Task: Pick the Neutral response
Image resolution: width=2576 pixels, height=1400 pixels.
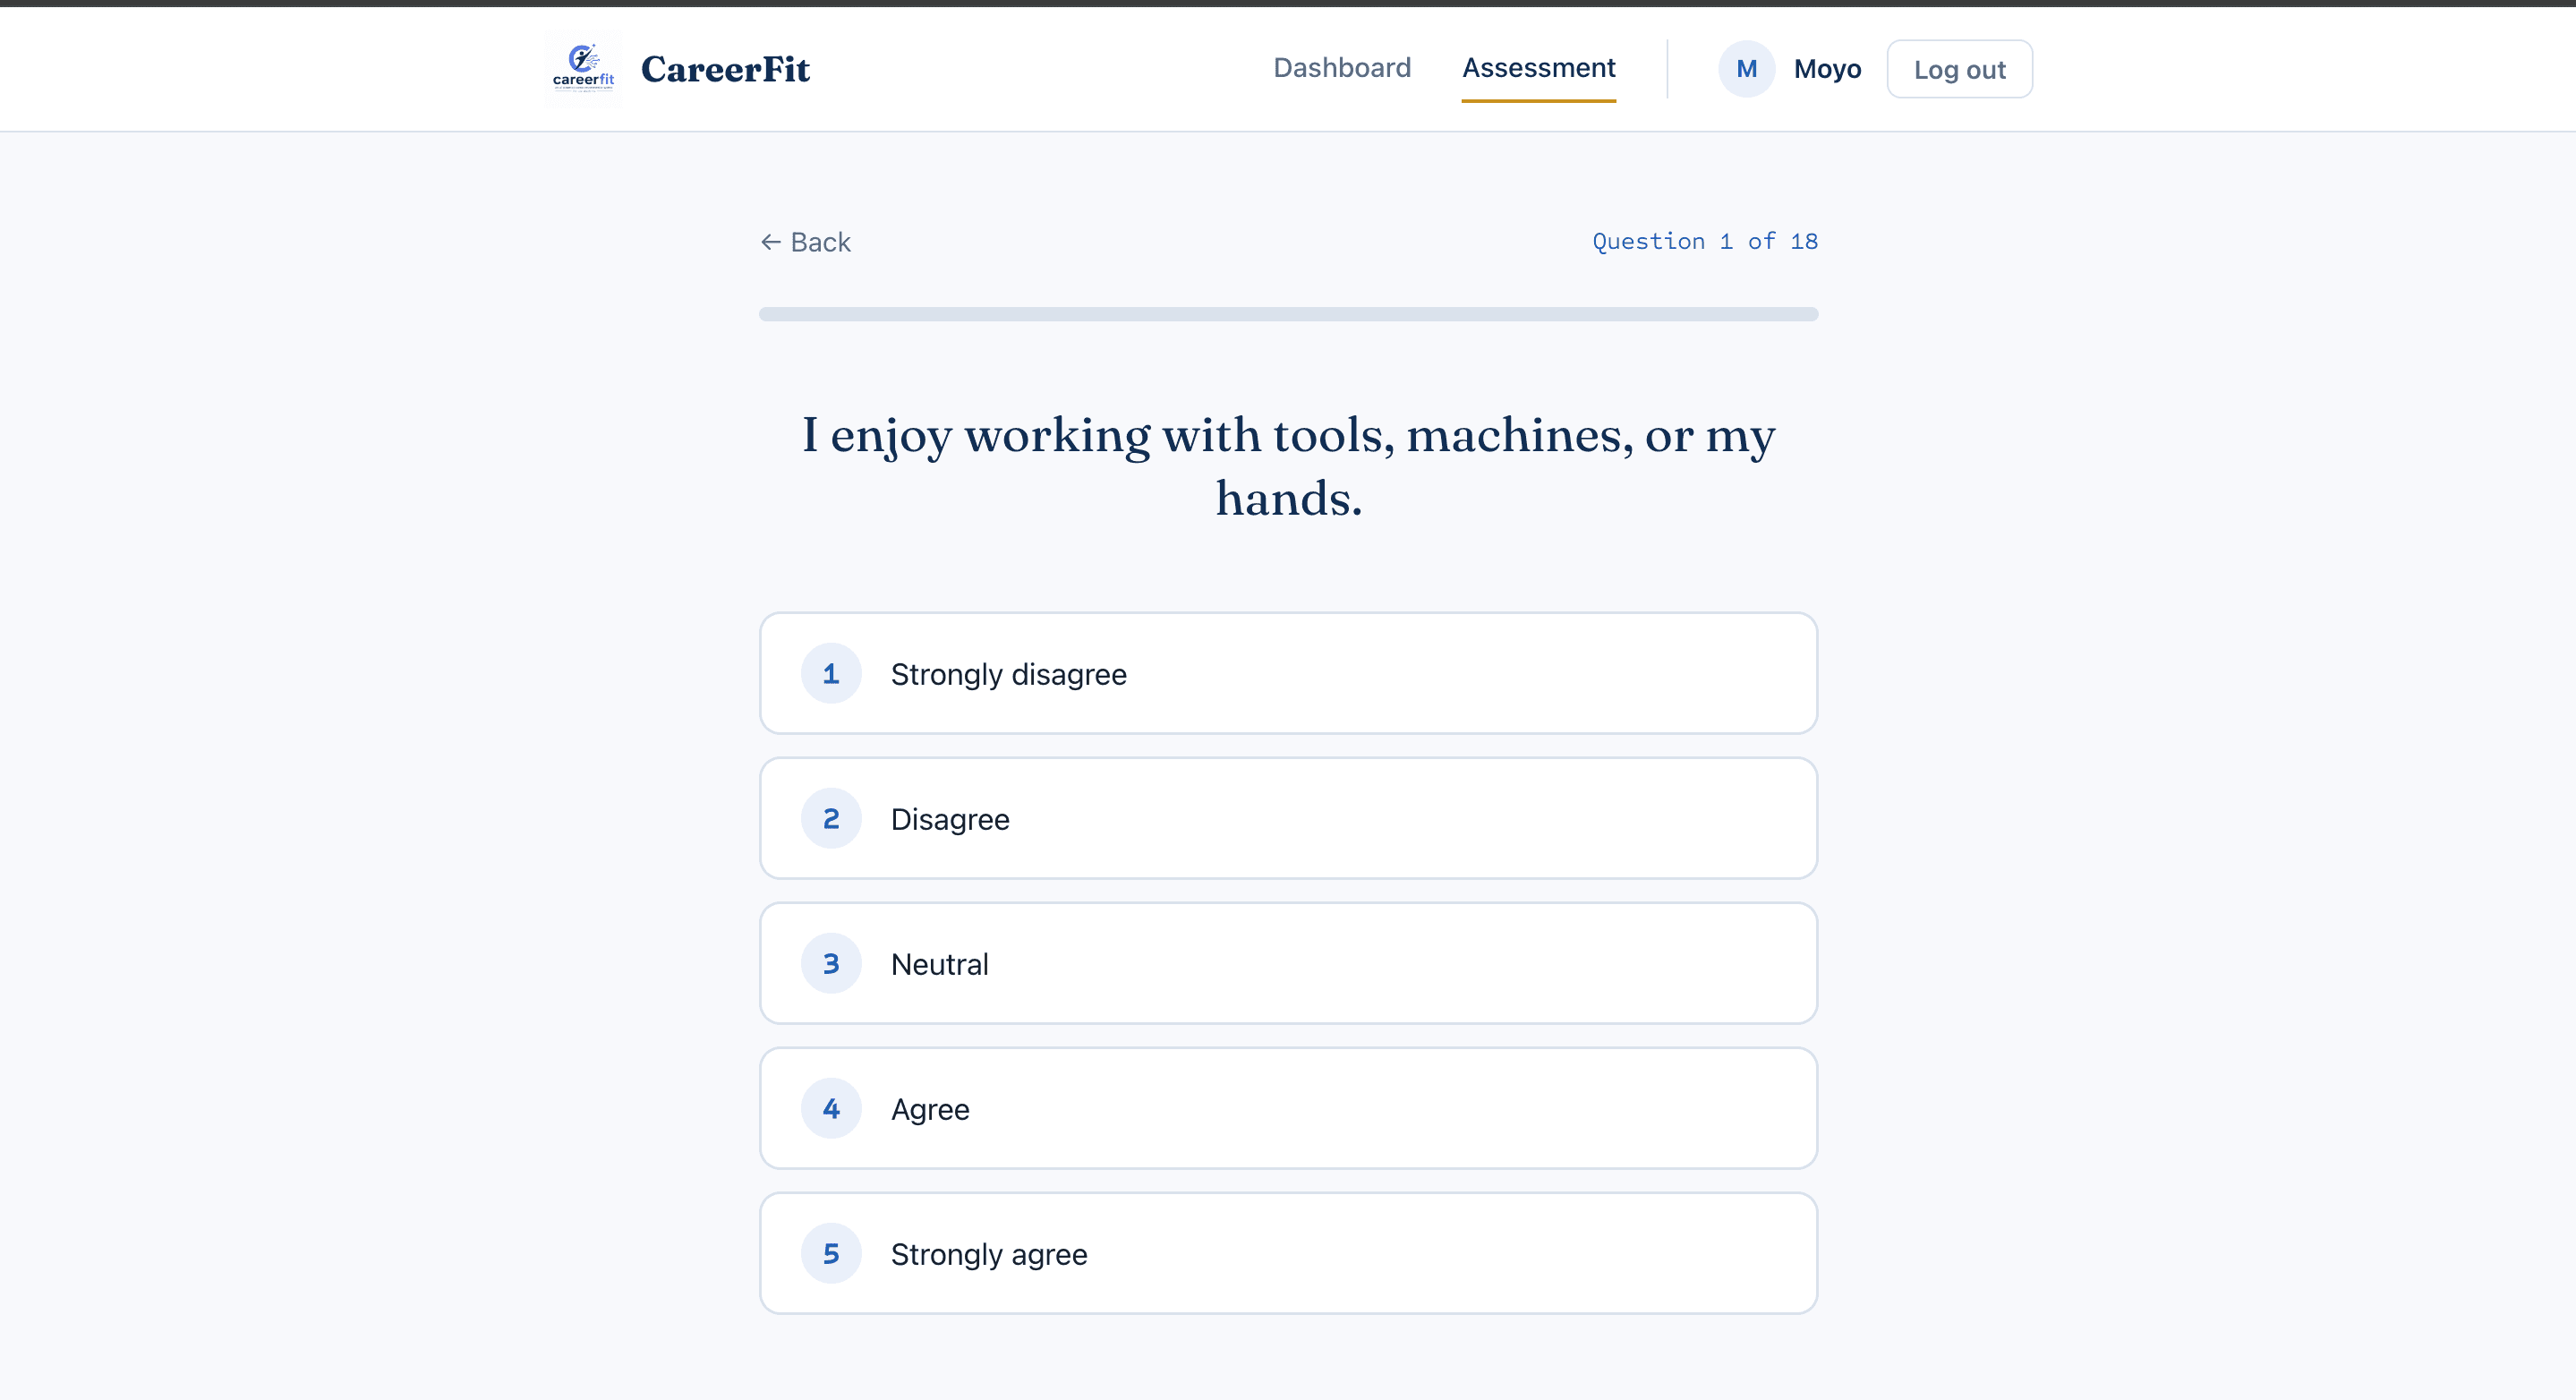Action: tap(1288, 963)
